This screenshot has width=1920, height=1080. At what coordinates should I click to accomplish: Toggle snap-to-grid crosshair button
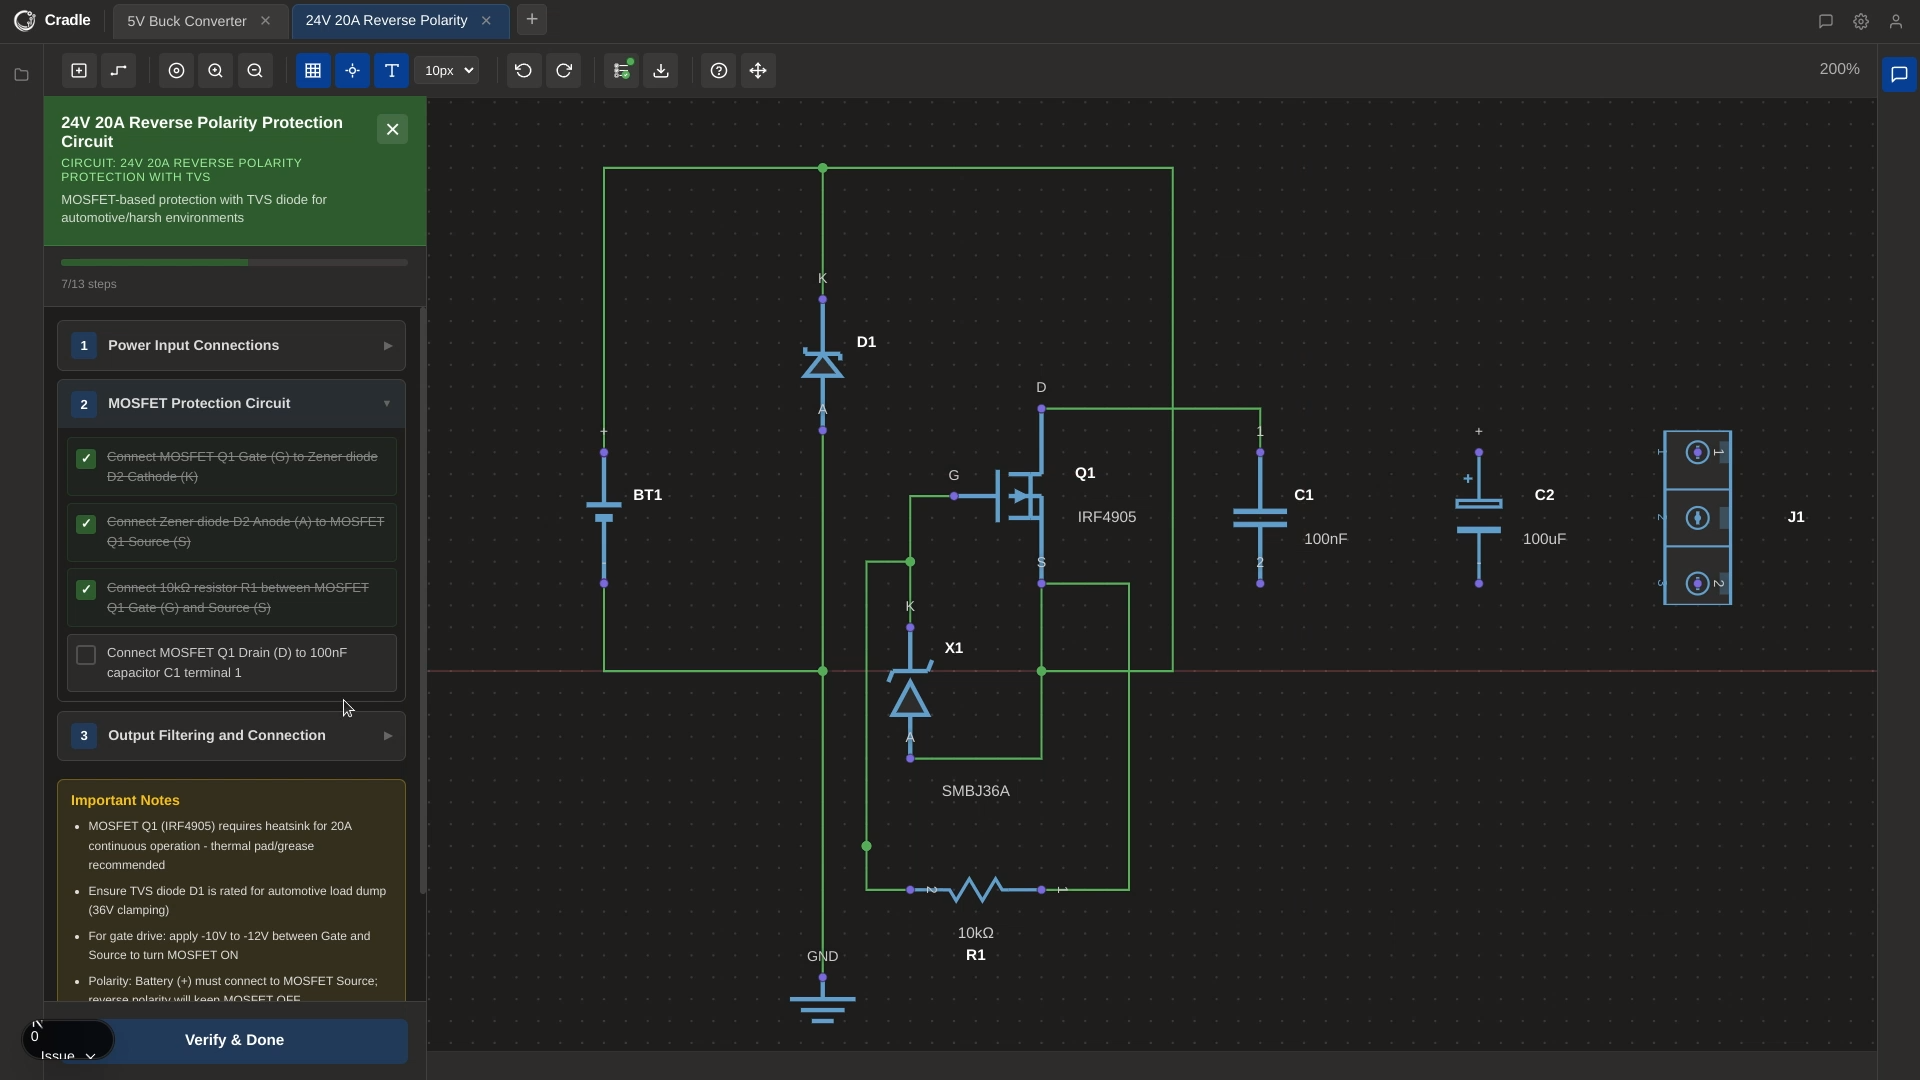pyautogui.click(x=352, y=70)
